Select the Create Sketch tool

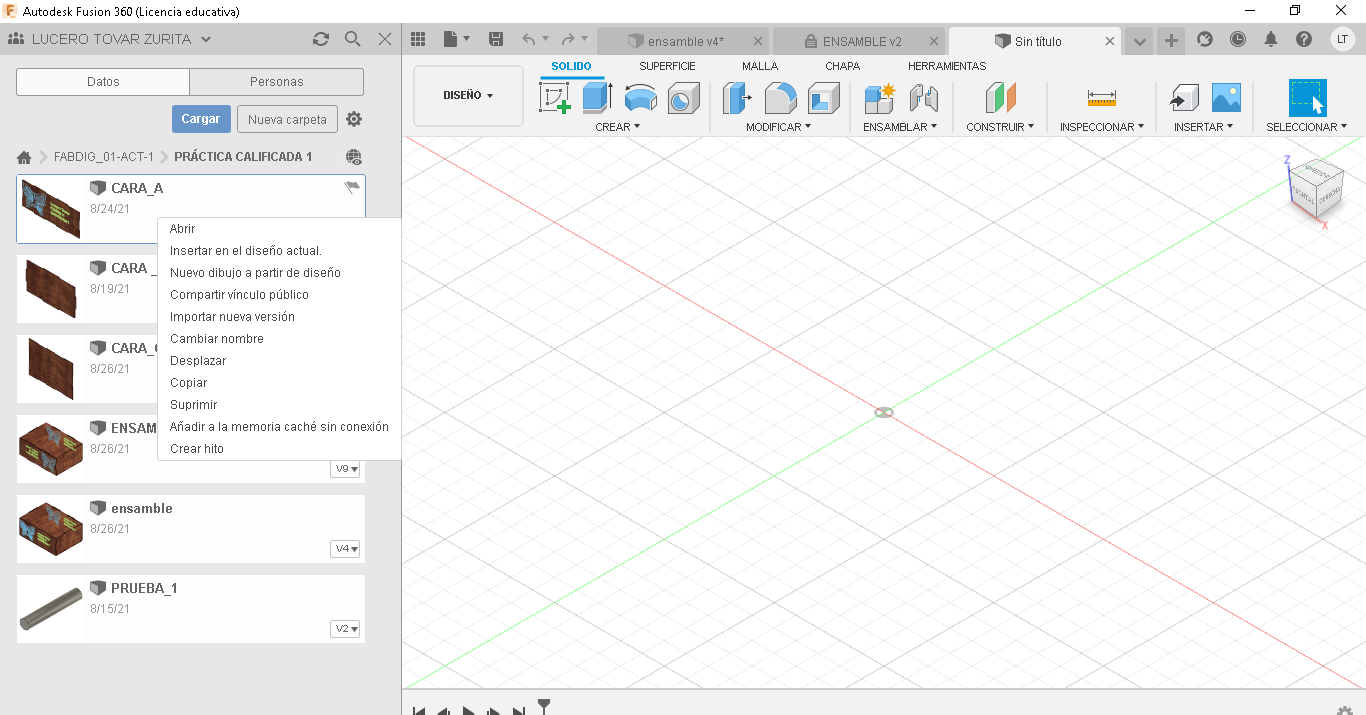(x=555, y=98)
